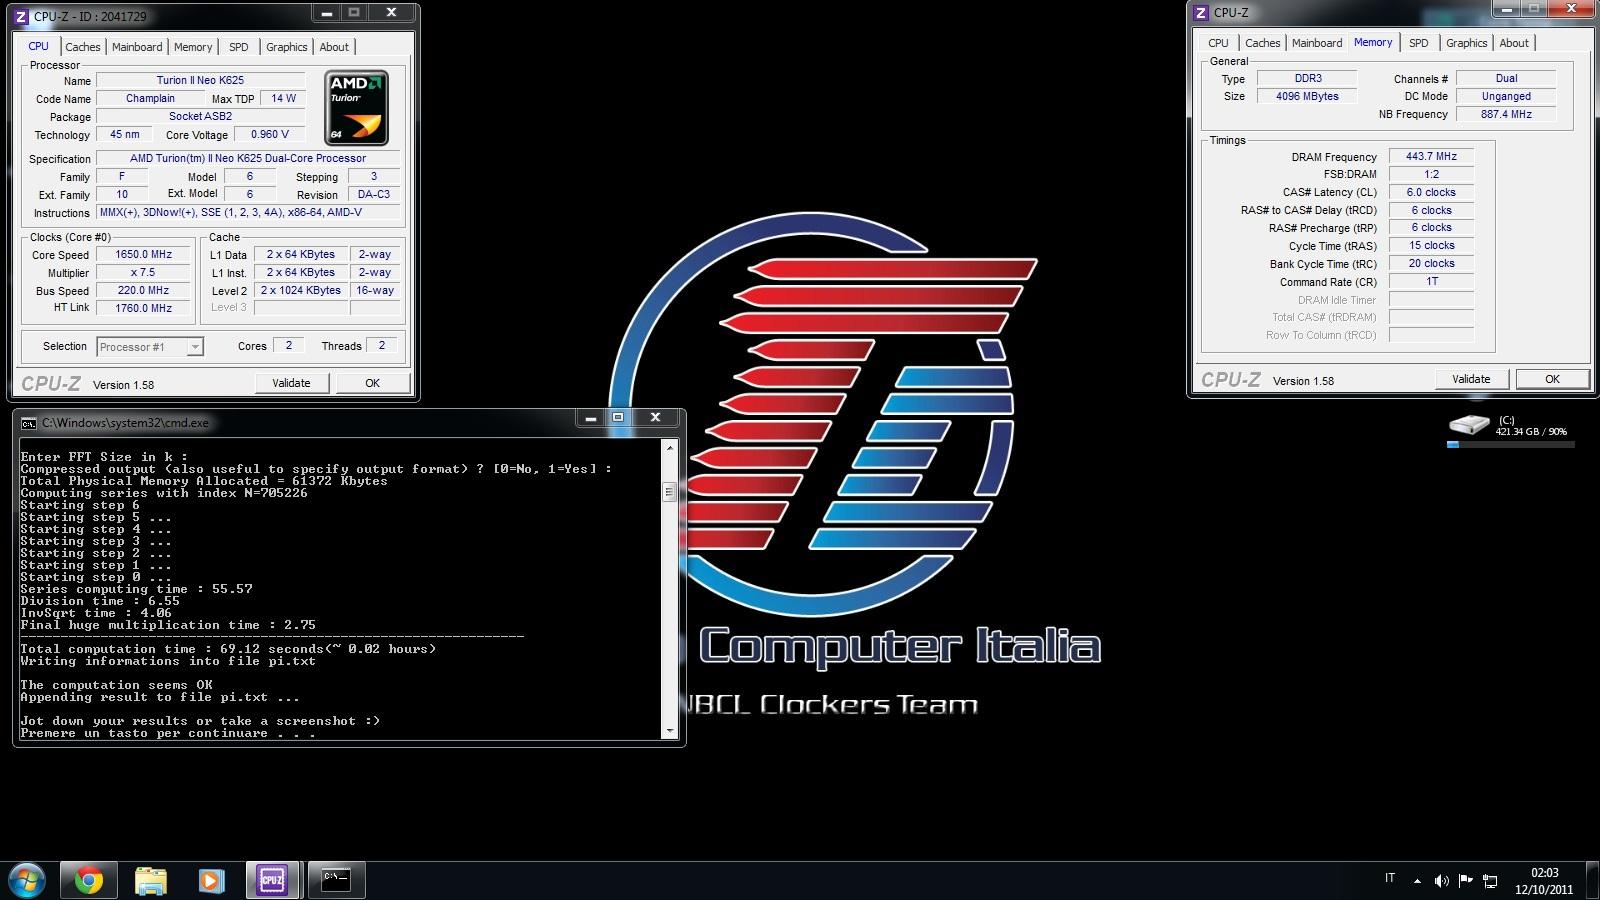1600x900 pixels.
Task: Click the memory Size 4096 MBytes field
Action: [x=1307, y=97]
